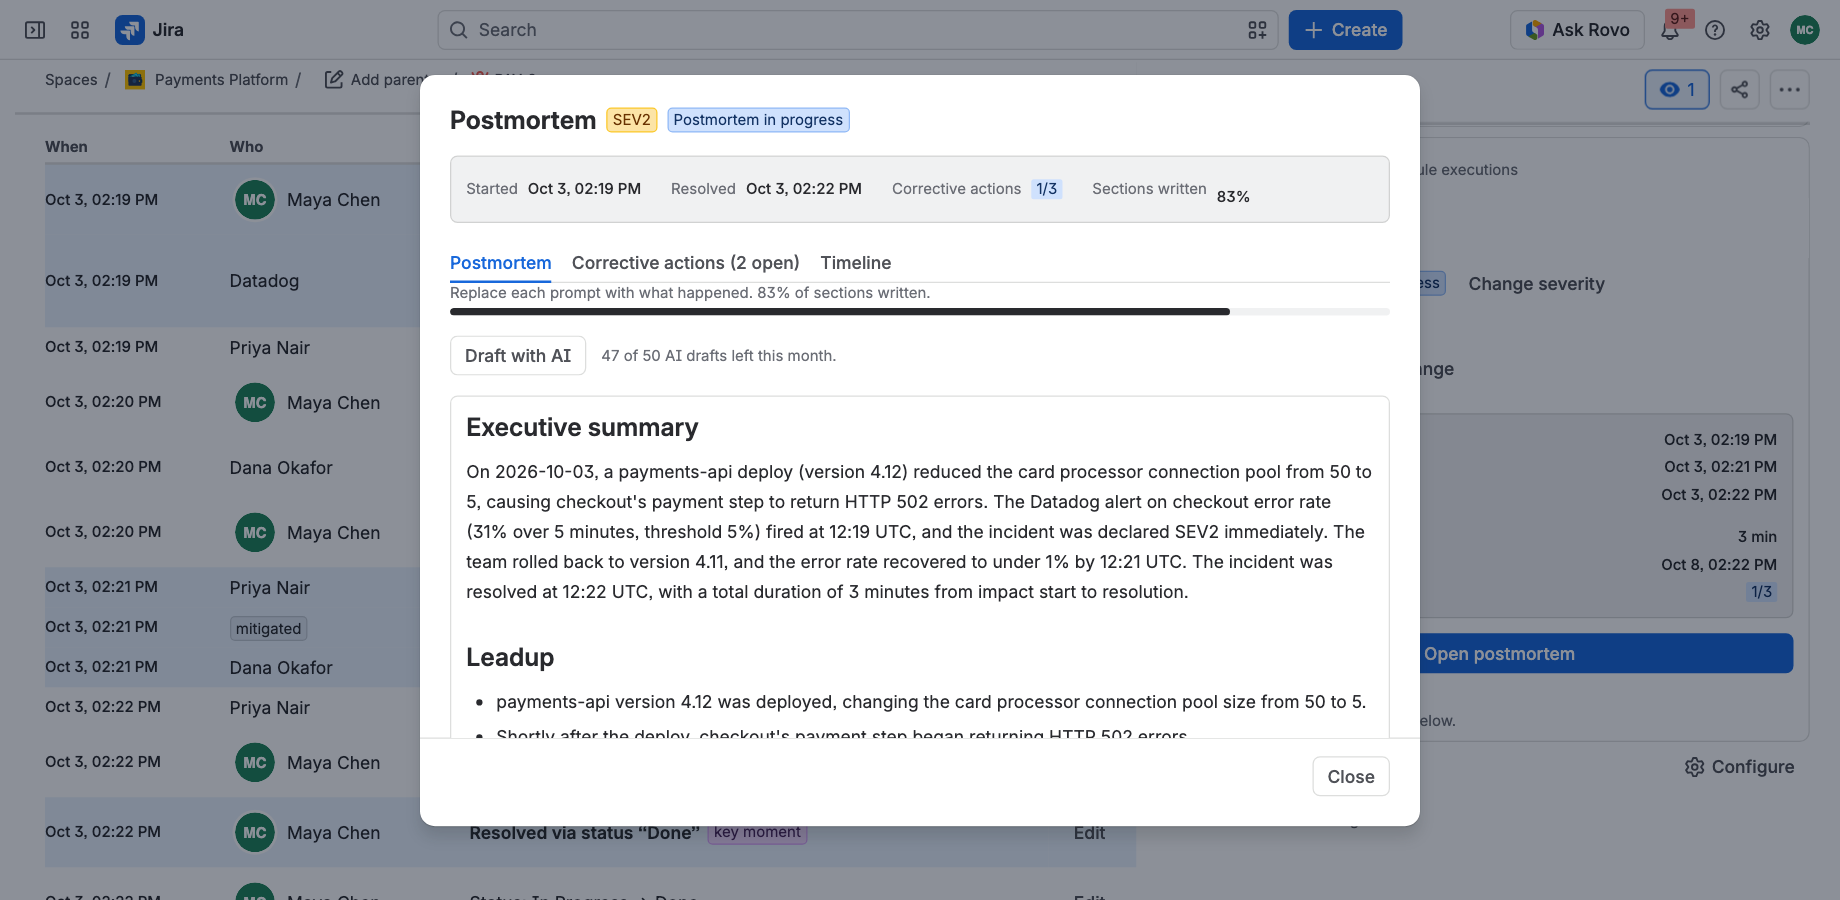Click the 1/3 badge in the background side panel
This screenshot has height=900, width=1840.
pyautogui.click(x=1761, y=592)
